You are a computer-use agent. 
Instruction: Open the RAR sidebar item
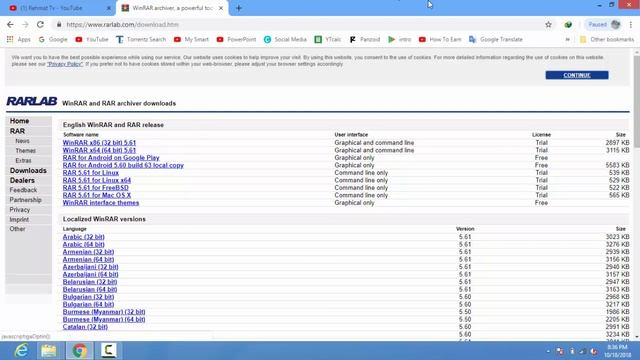click(17, 131)
